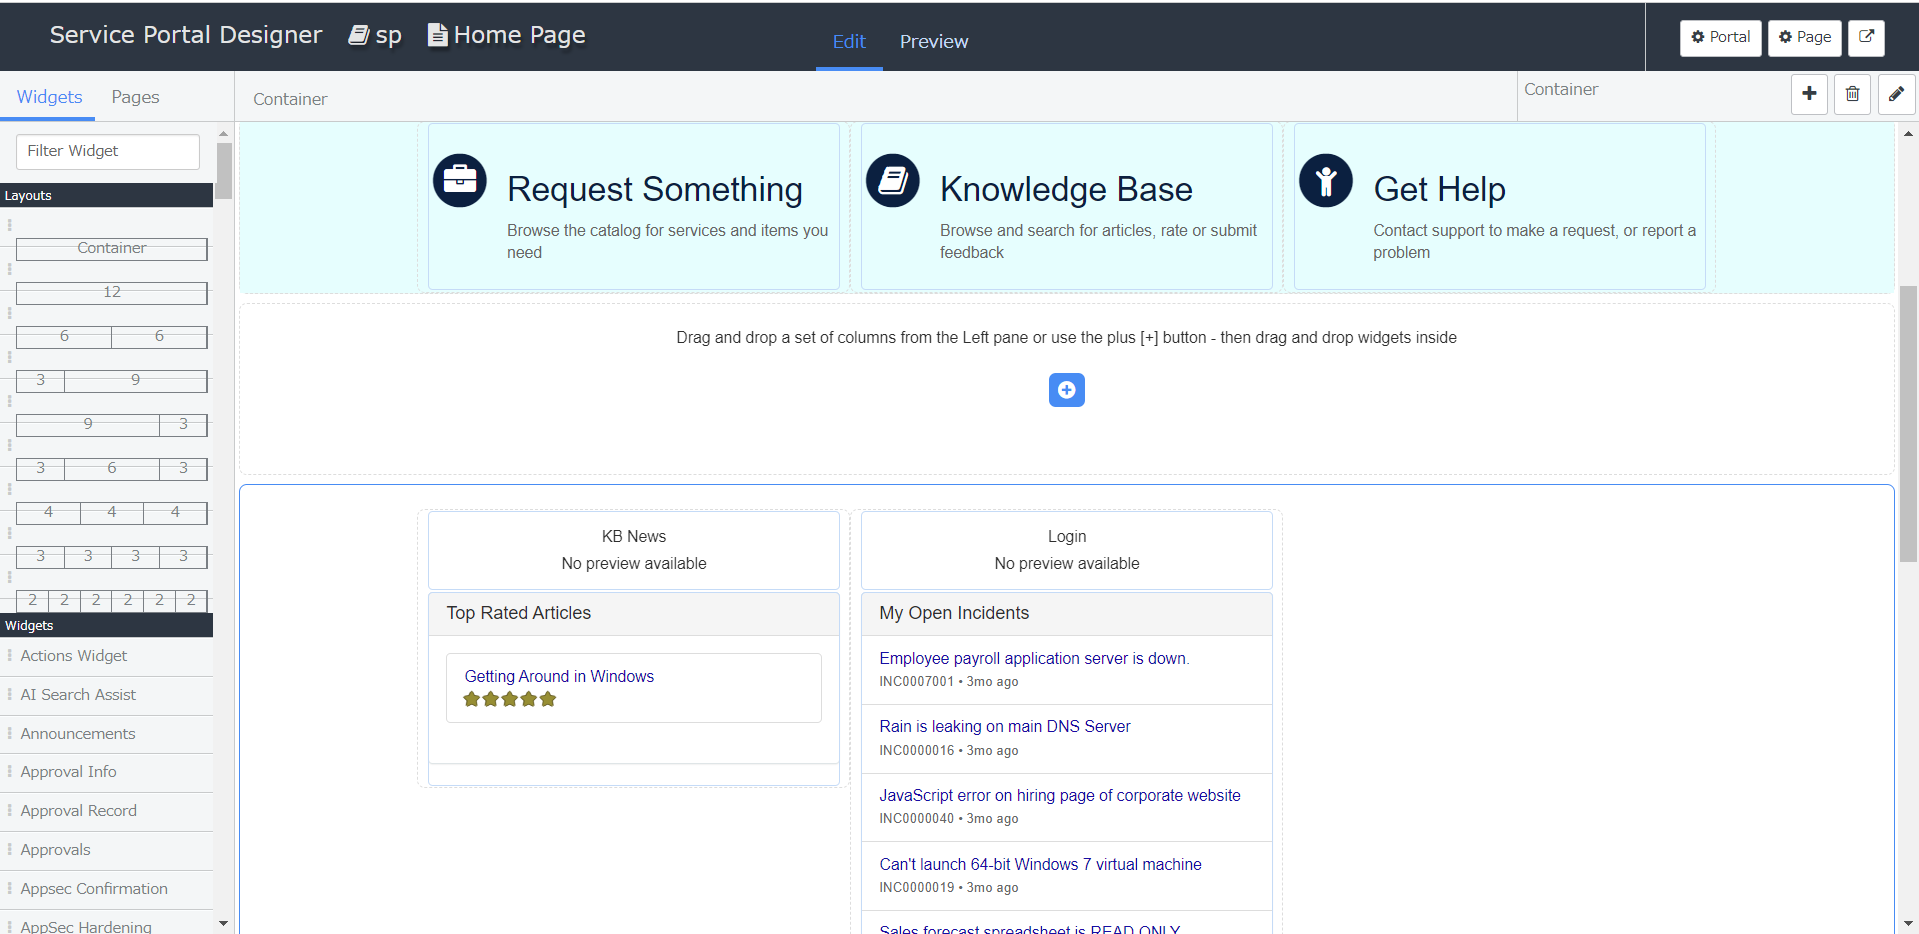Delete the container using the trash icon
Image resolution: width=1919 pixels, height=934 pixels.
click(x=1852, y=94)
